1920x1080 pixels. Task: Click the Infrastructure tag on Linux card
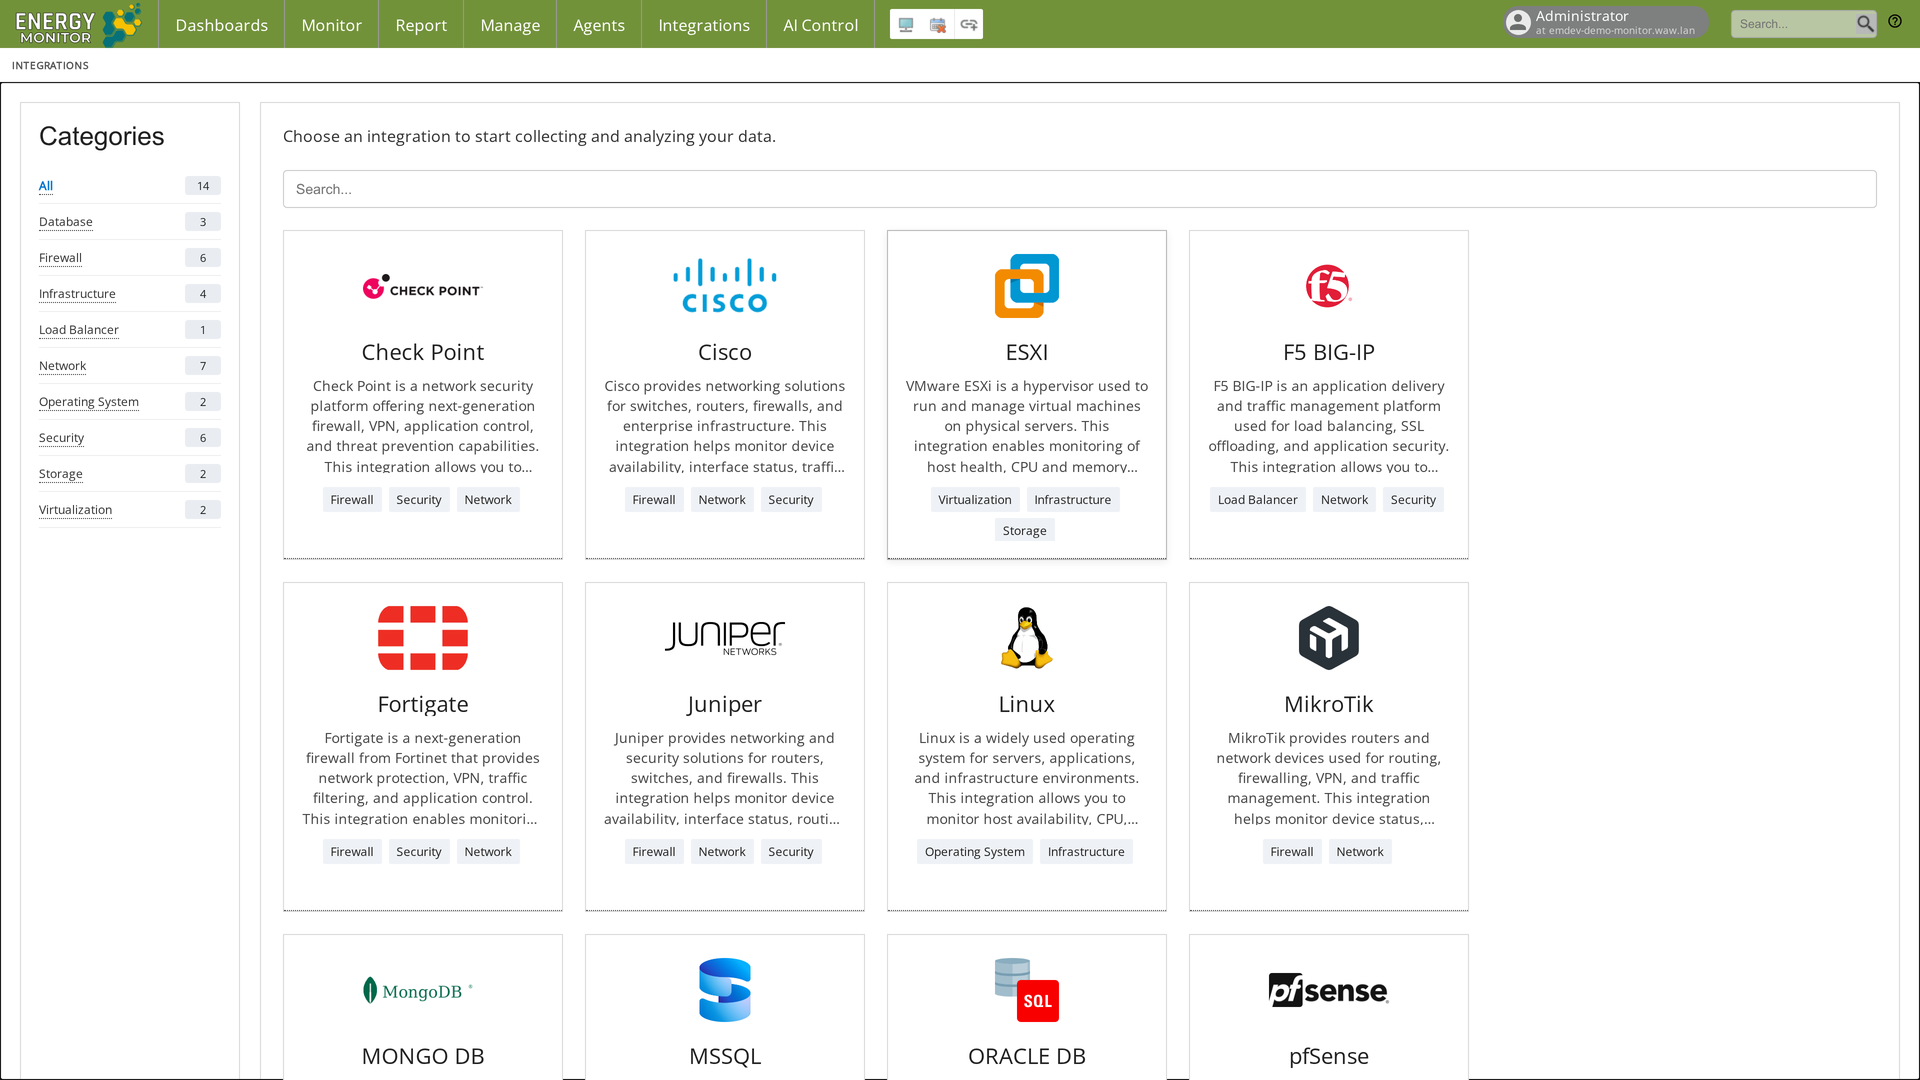point(1086,852)
